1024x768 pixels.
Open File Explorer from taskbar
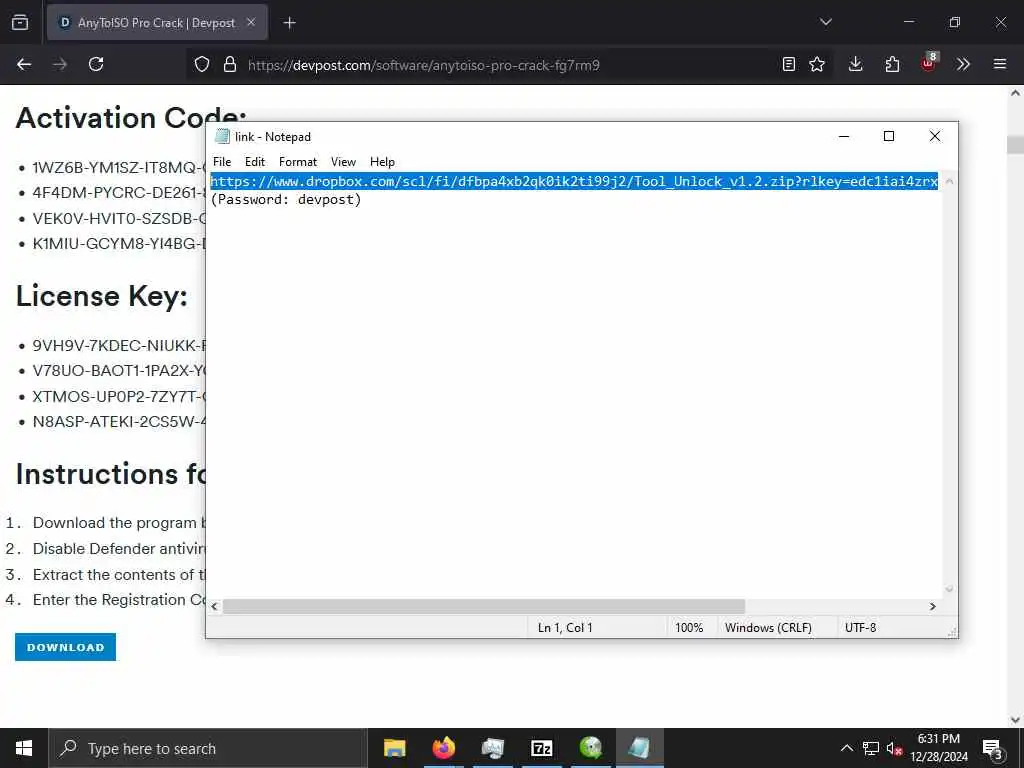coord(394,748)
